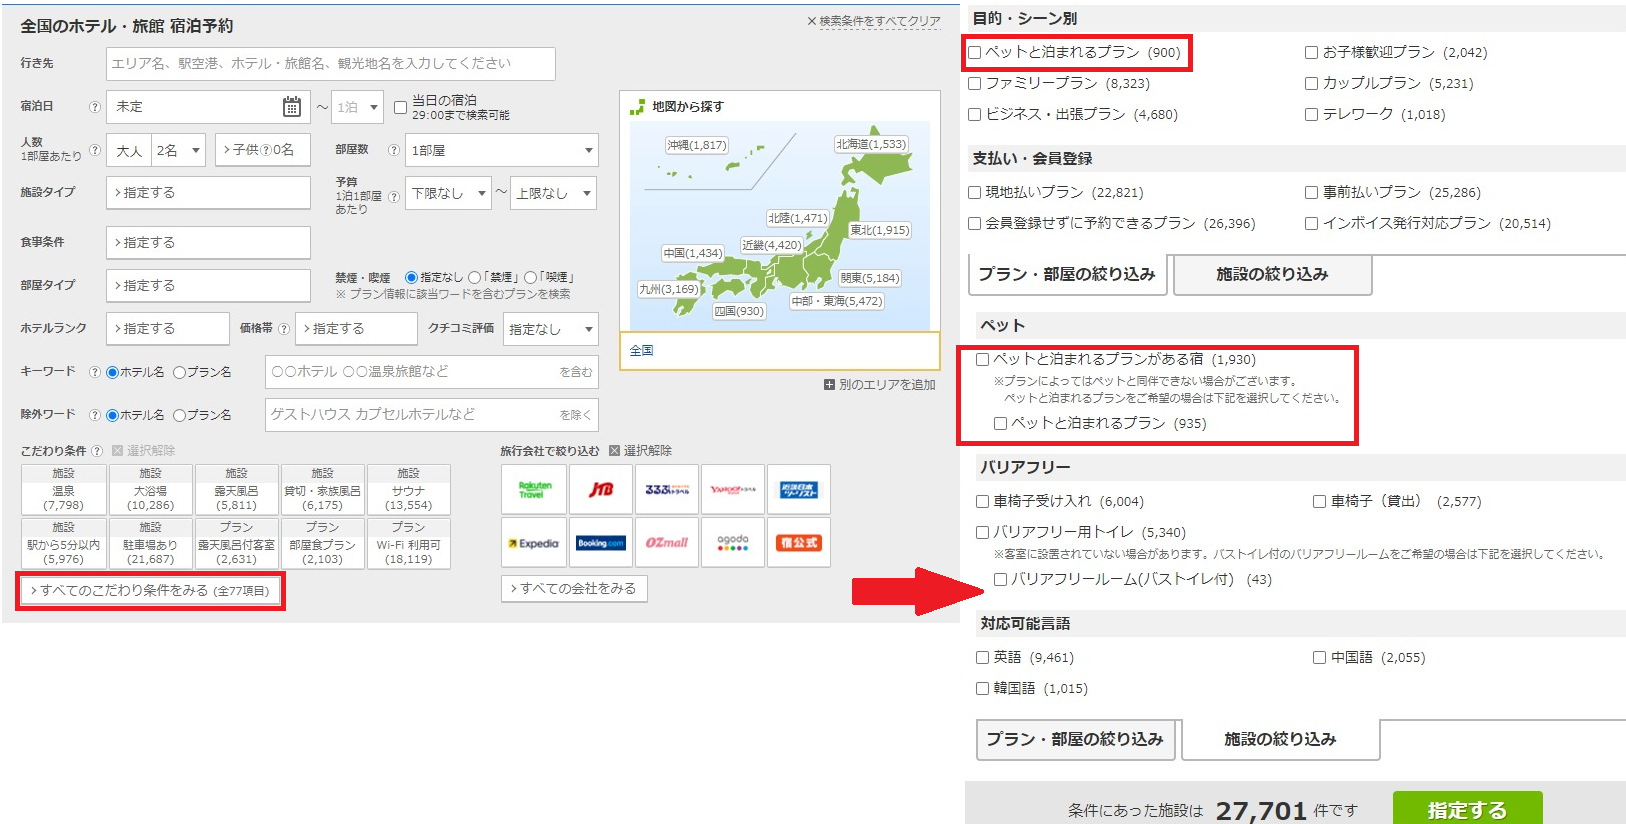The height and width of the screenshot is (824, 1626).
Task: Select the Rakuten Travel logo filter
Action: click(533, 489)
